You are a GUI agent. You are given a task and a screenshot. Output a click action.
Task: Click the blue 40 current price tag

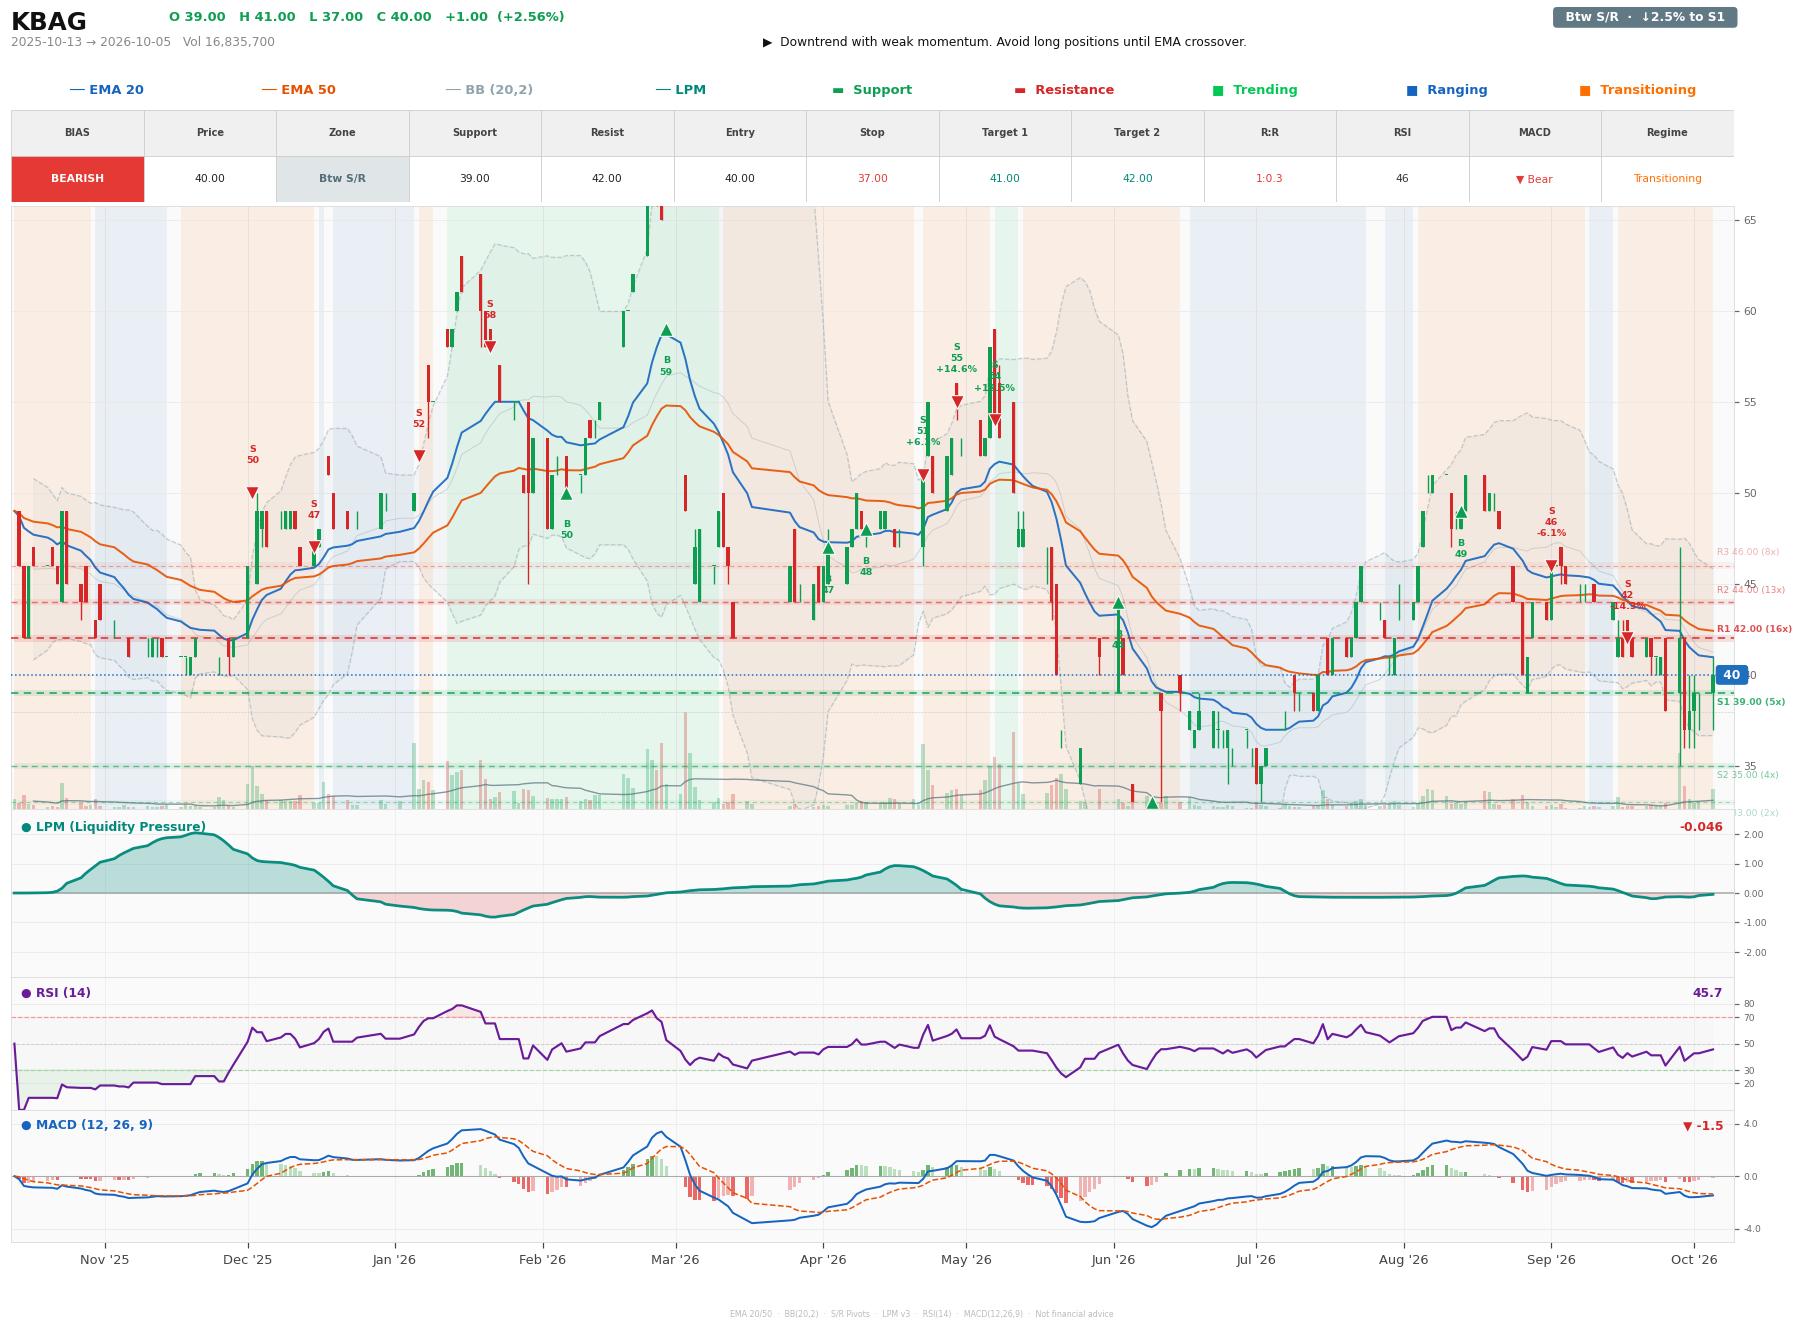(1731, 675)
